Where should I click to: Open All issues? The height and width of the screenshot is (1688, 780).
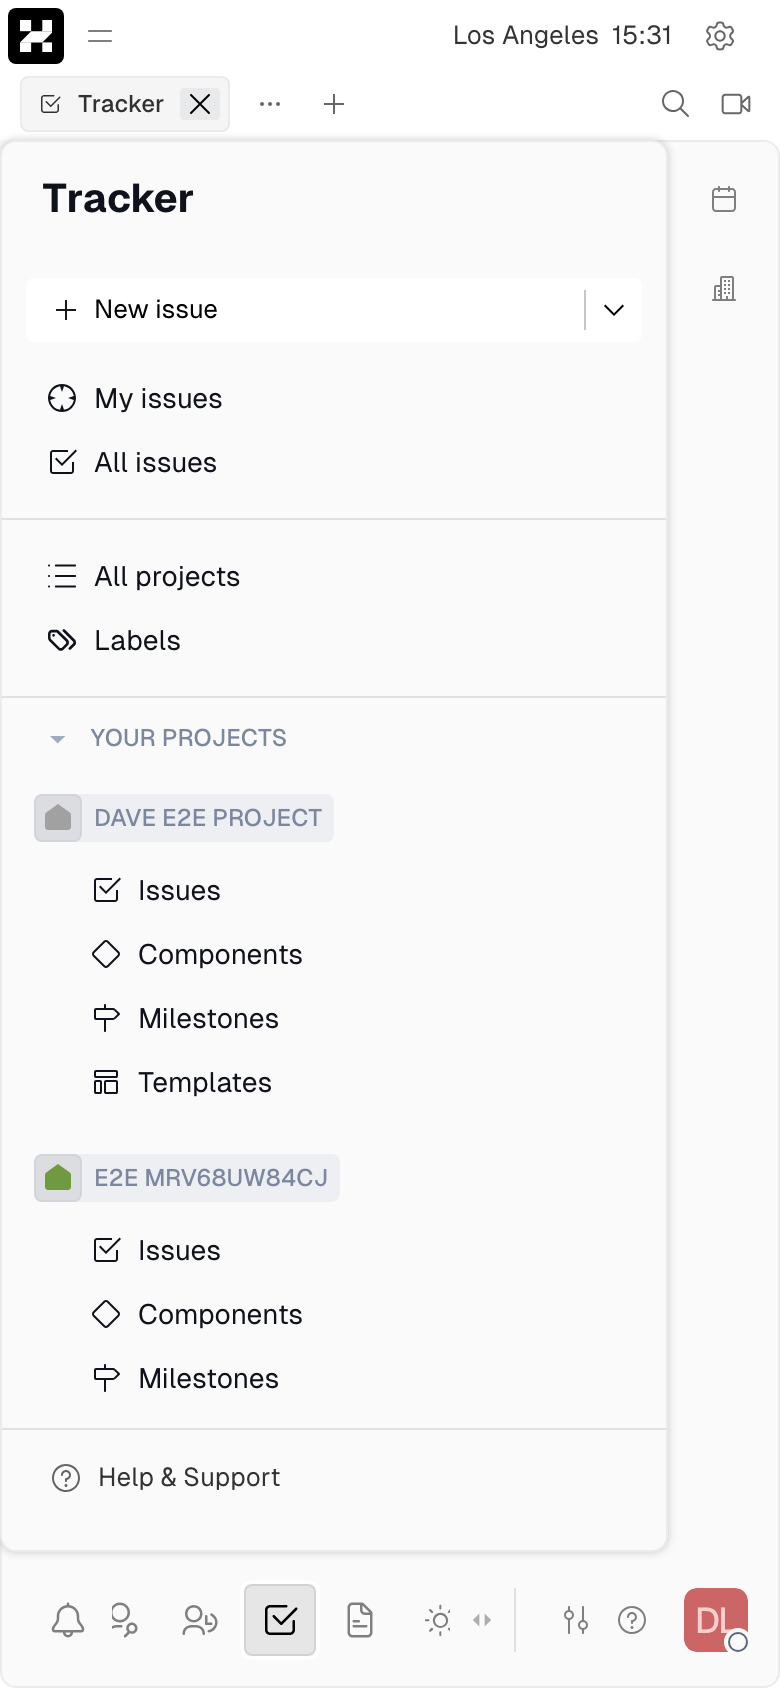(x=334, y=463)
